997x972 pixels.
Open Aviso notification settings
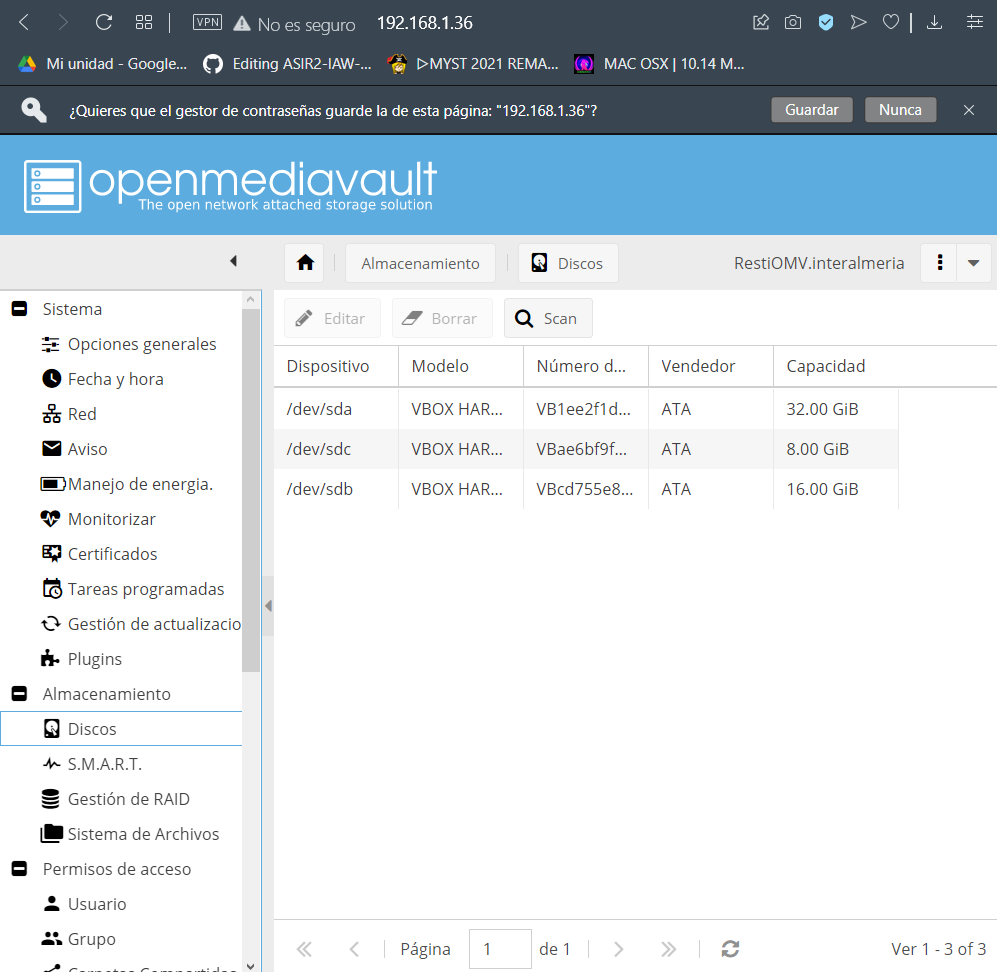click(x=75, y=449)
